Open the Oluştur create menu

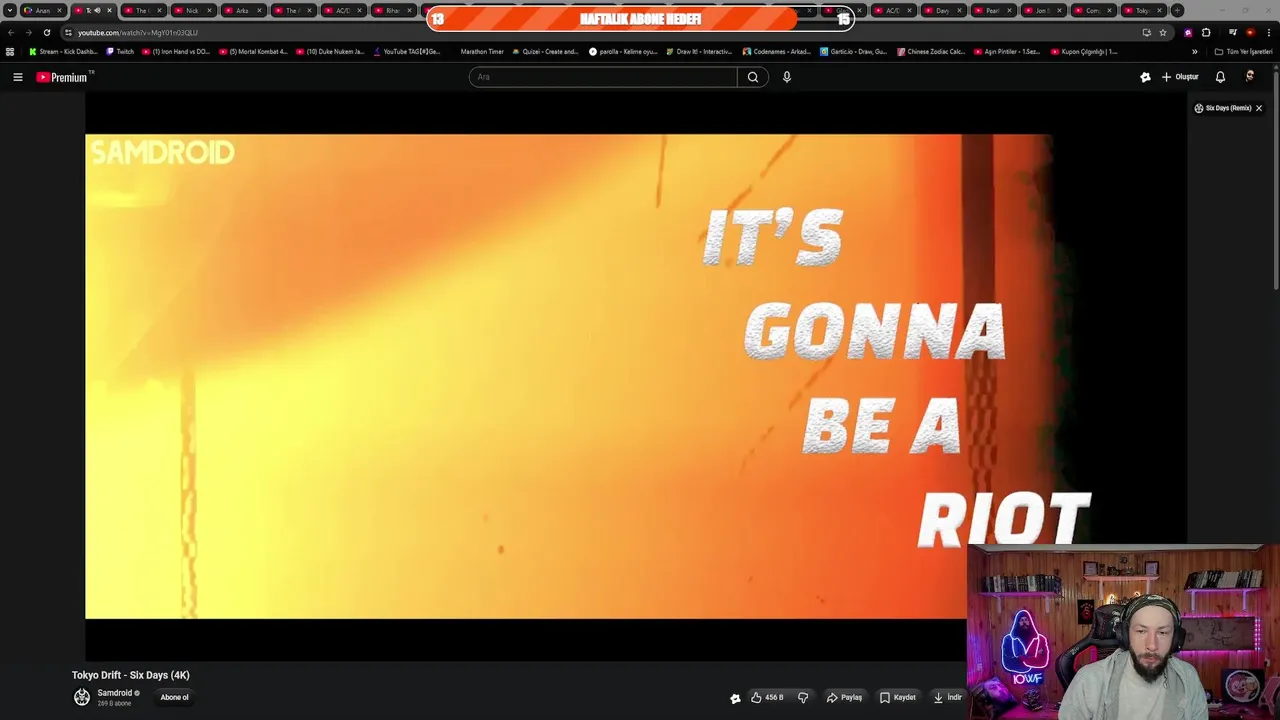[1180, 77]
